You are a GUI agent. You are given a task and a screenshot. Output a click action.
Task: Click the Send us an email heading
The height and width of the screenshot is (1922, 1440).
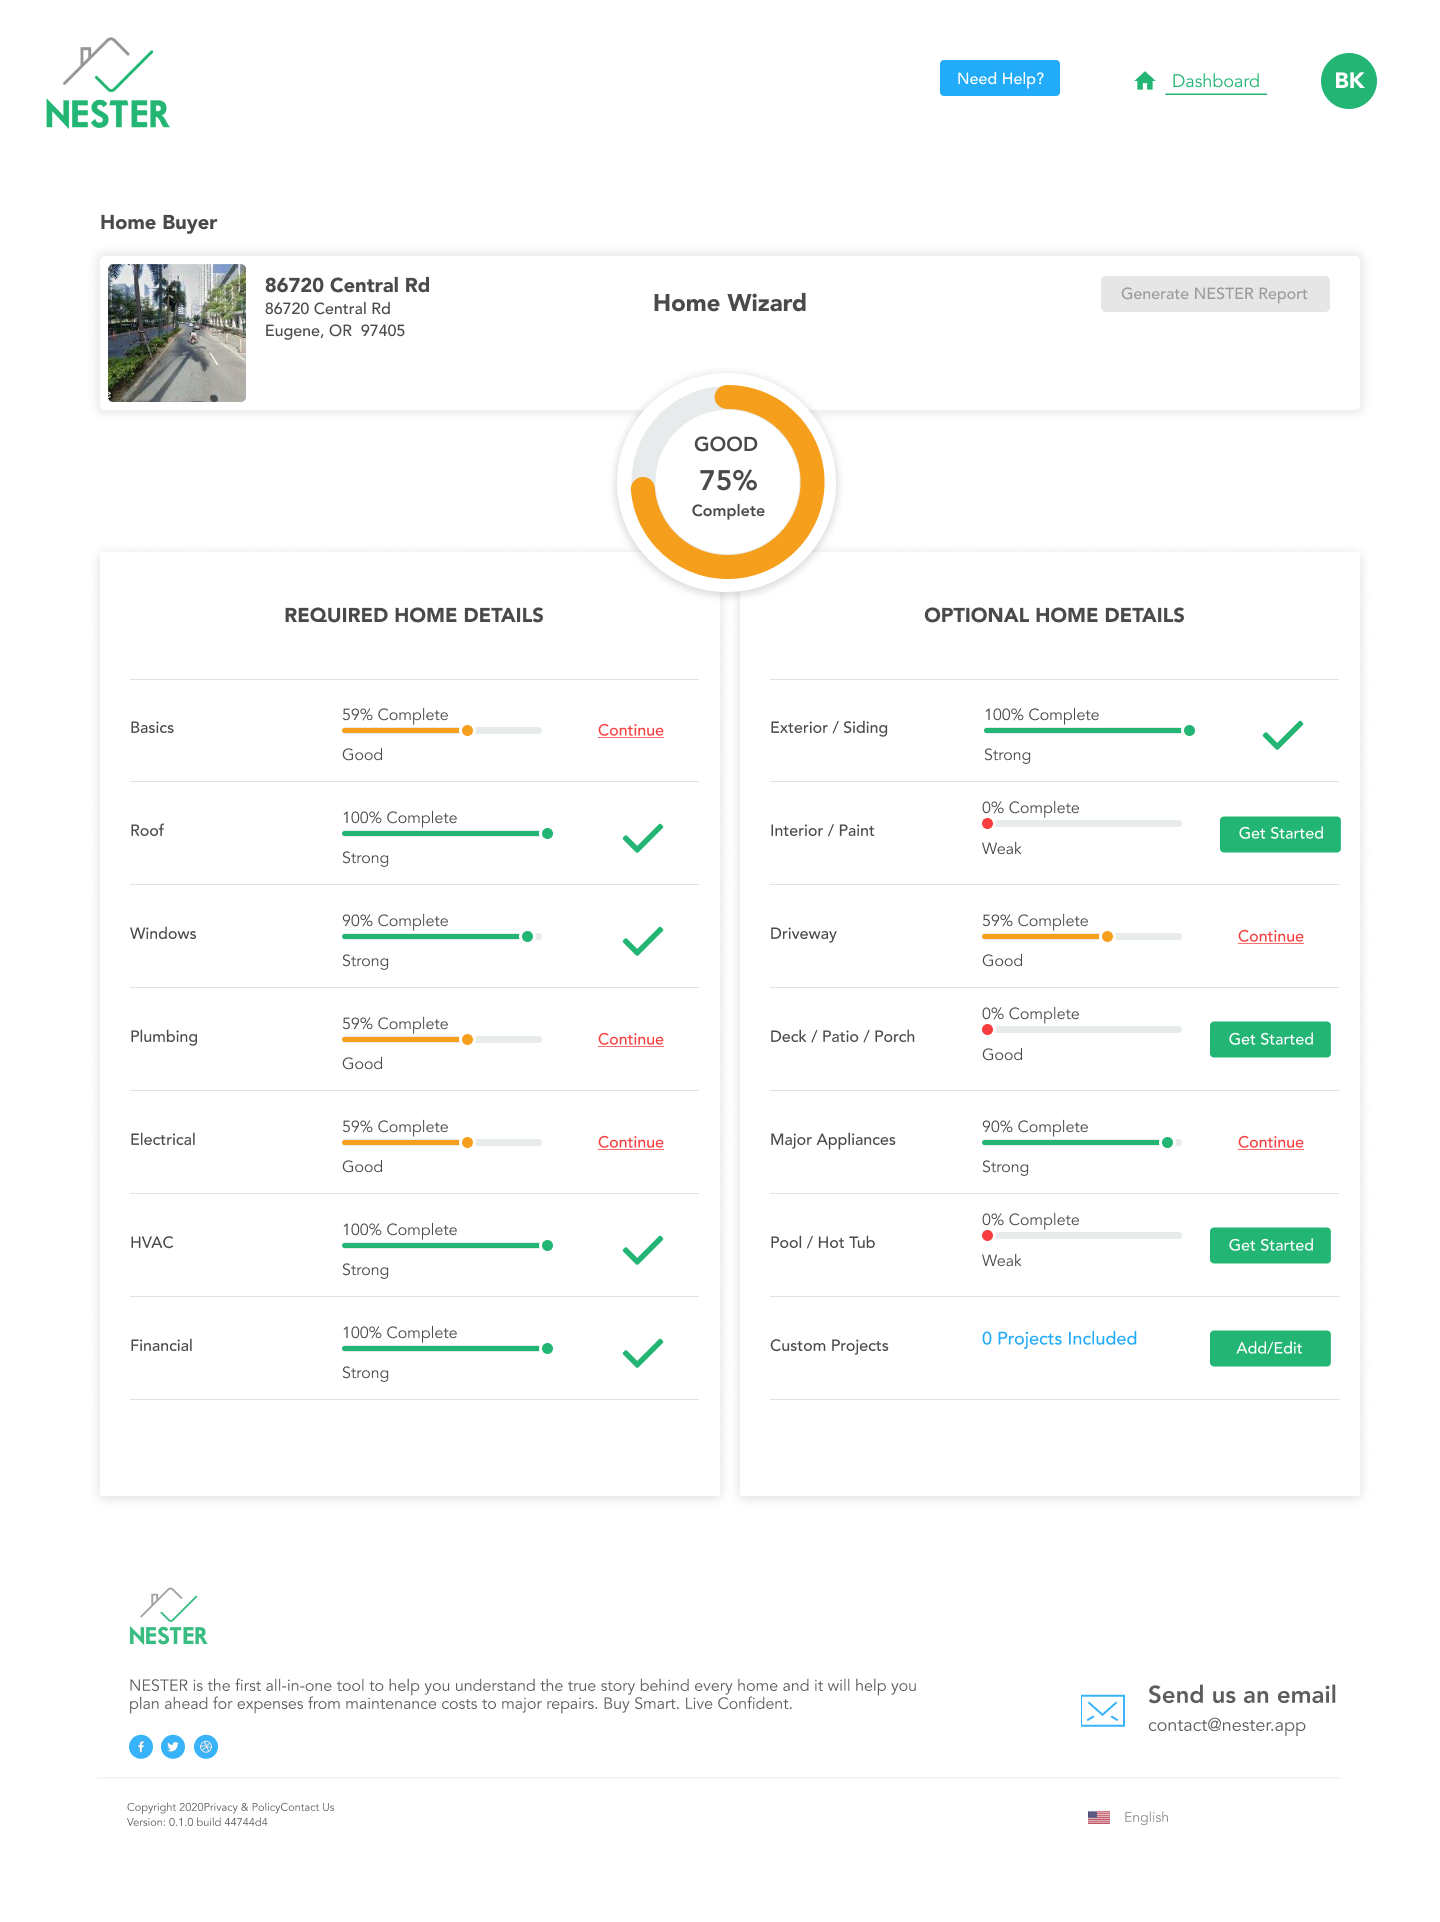click(1242, 1695)
